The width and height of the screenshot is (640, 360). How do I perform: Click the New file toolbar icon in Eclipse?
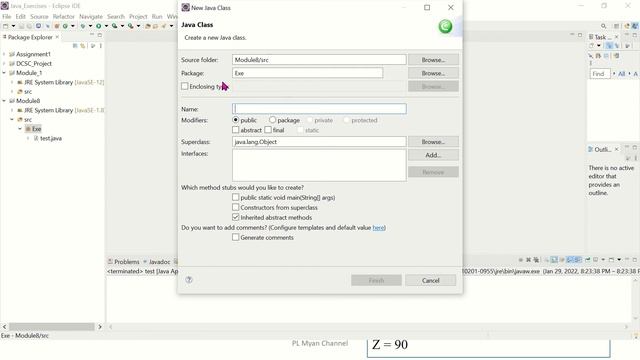tap(6, 26)
